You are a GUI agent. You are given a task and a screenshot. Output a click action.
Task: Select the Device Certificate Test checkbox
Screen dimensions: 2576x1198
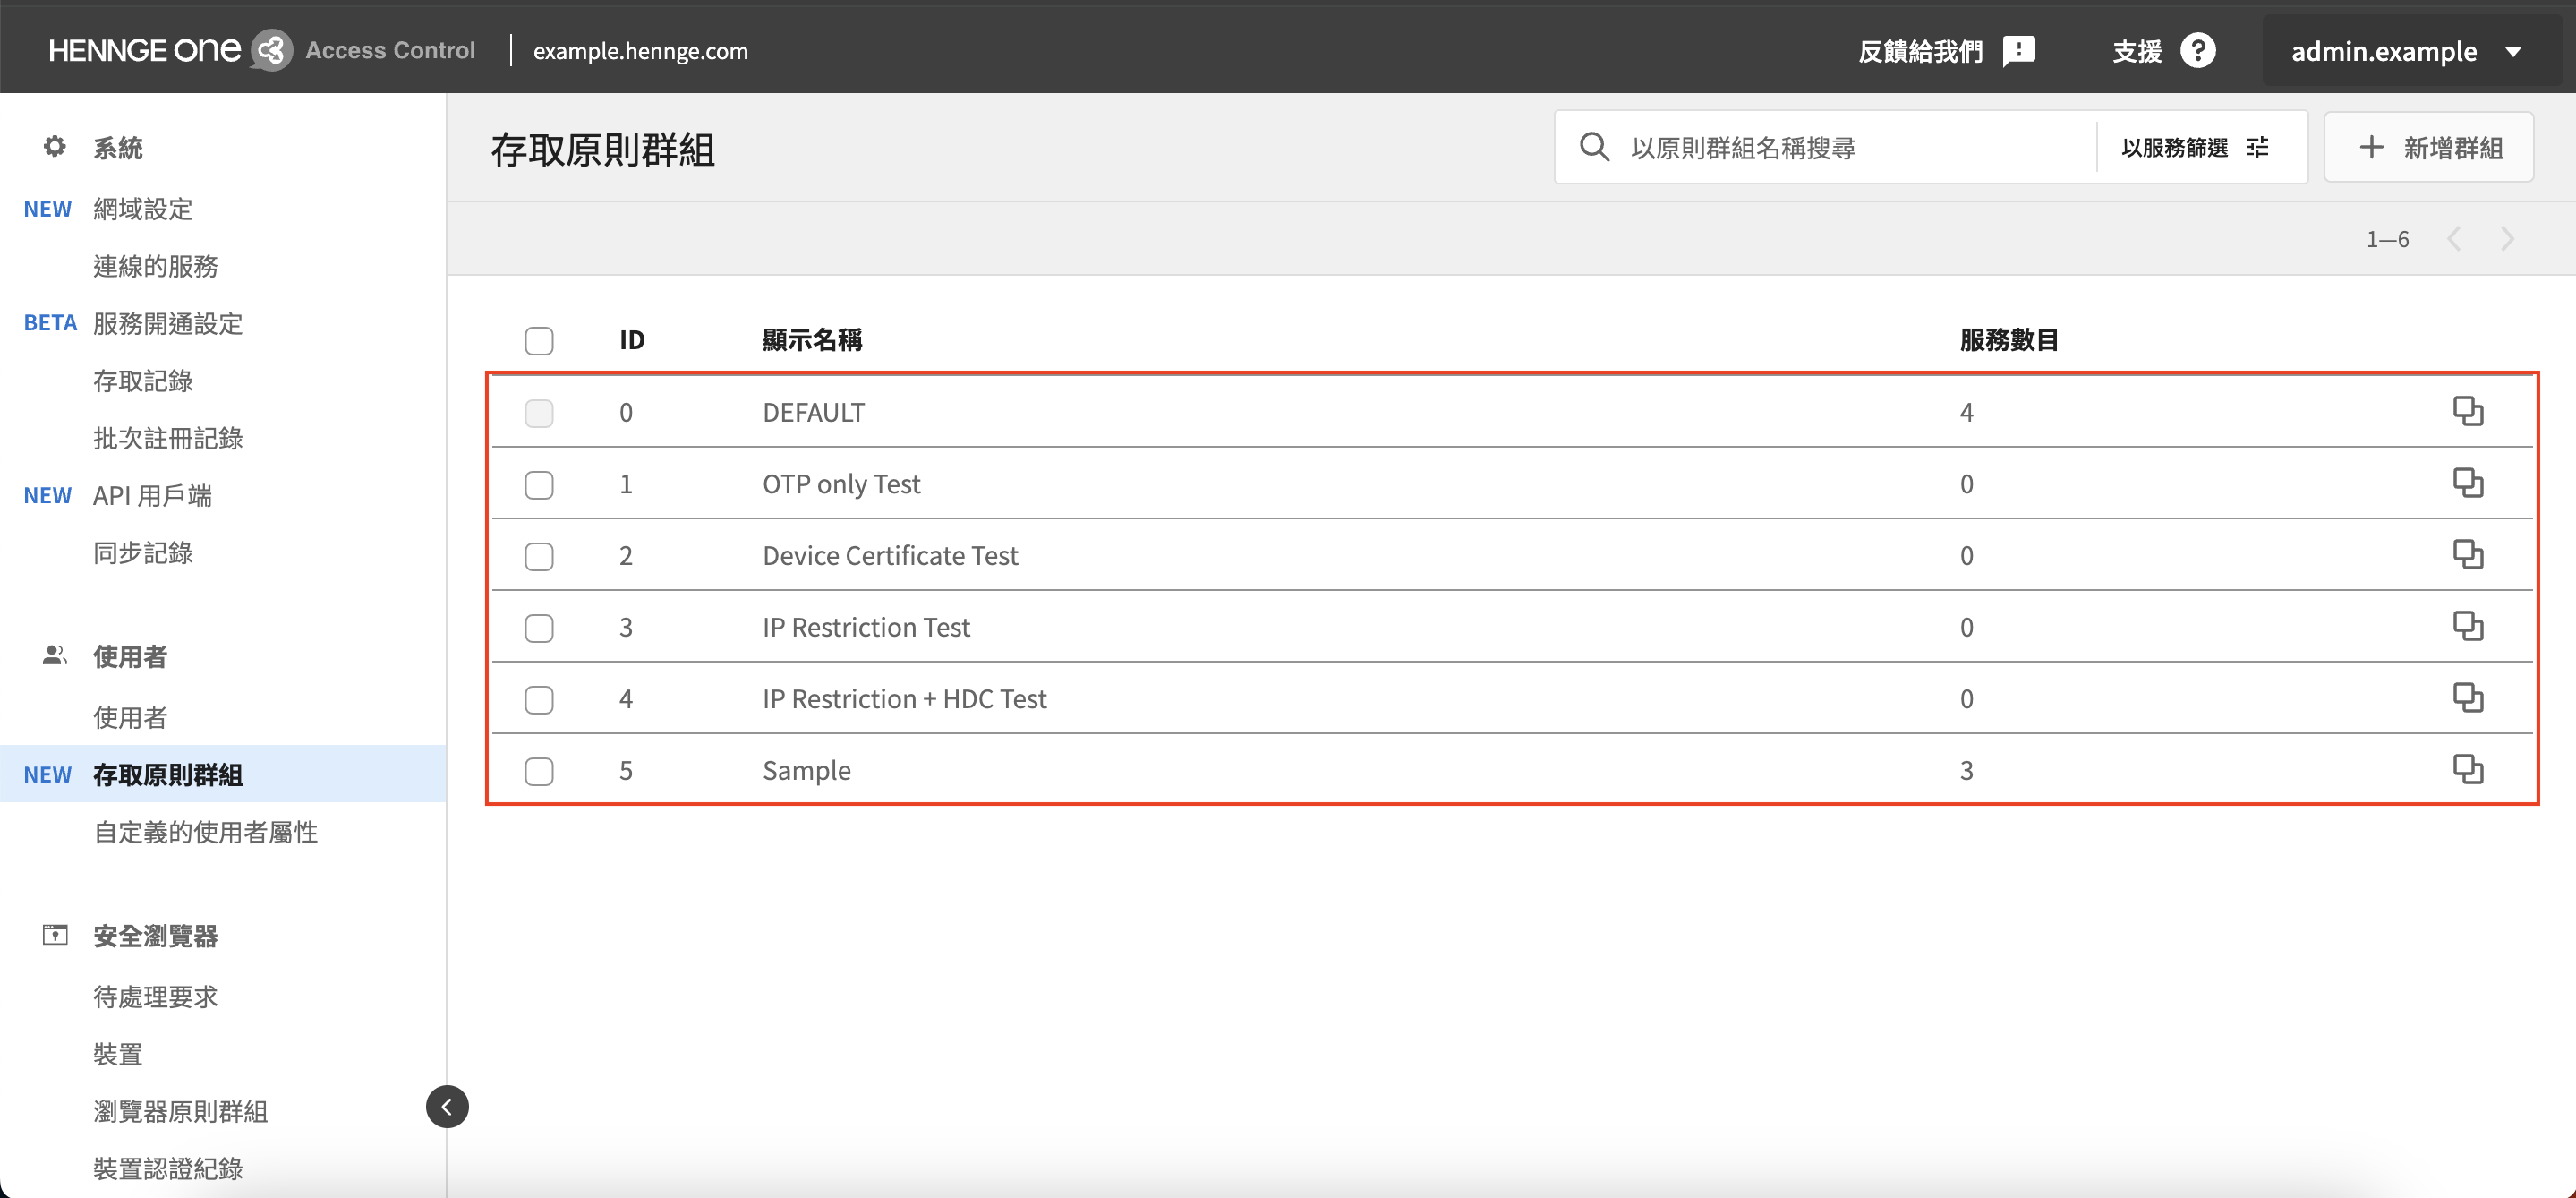coord(539,556)
